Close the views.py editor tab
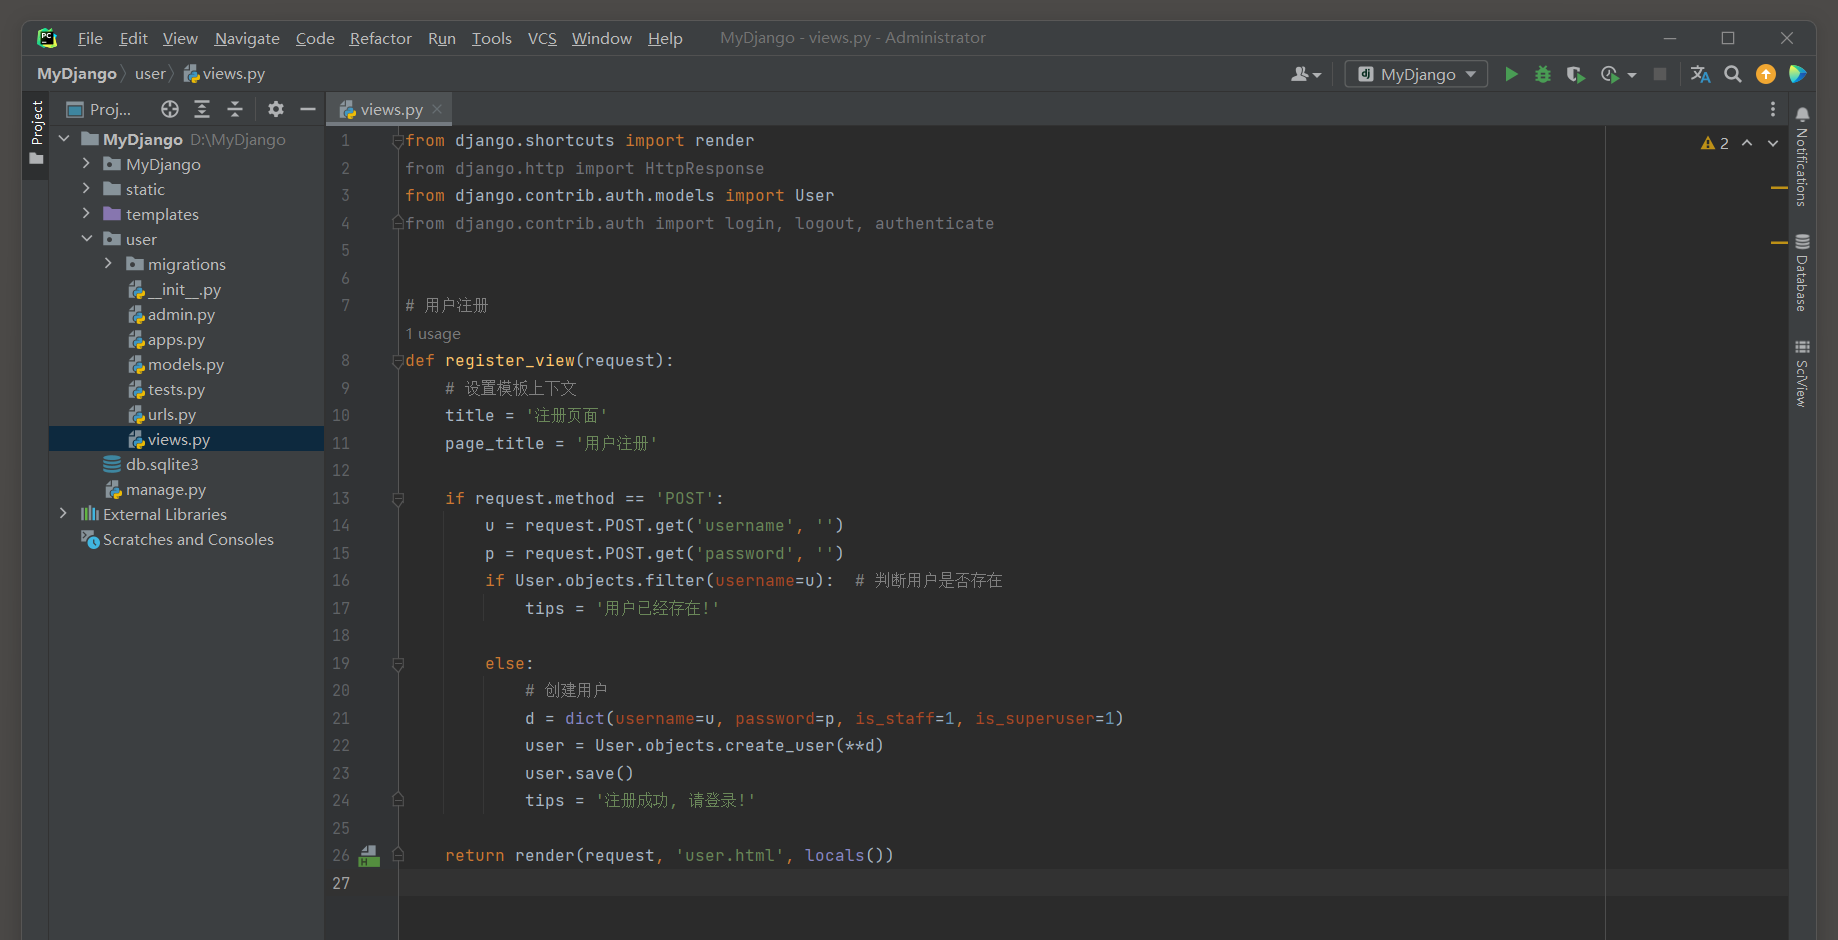The height and width of the screenshot is (940, 1838). point(437,109)
